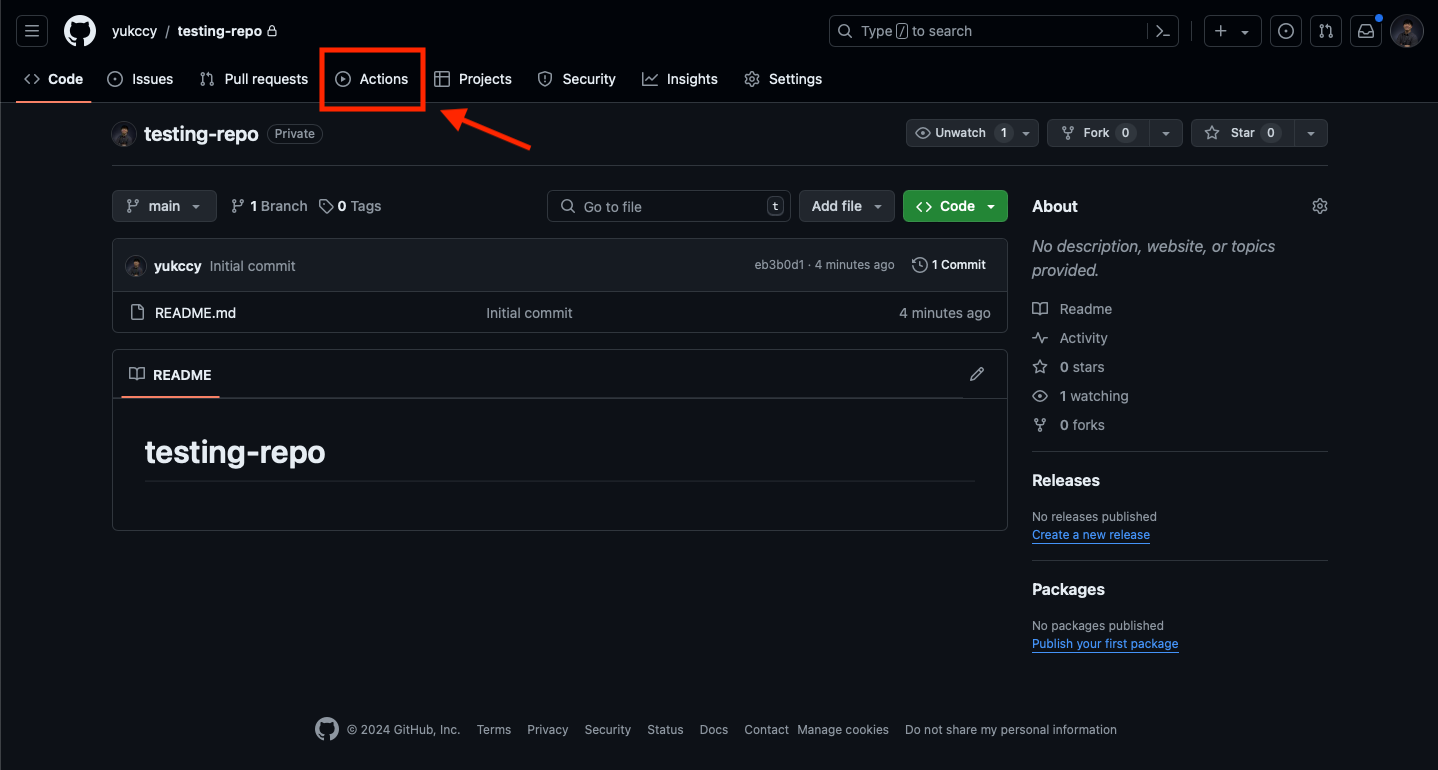Open the Insights tab
The height and width of the screenshot is (770, 1438).
[x=680, y=79]
